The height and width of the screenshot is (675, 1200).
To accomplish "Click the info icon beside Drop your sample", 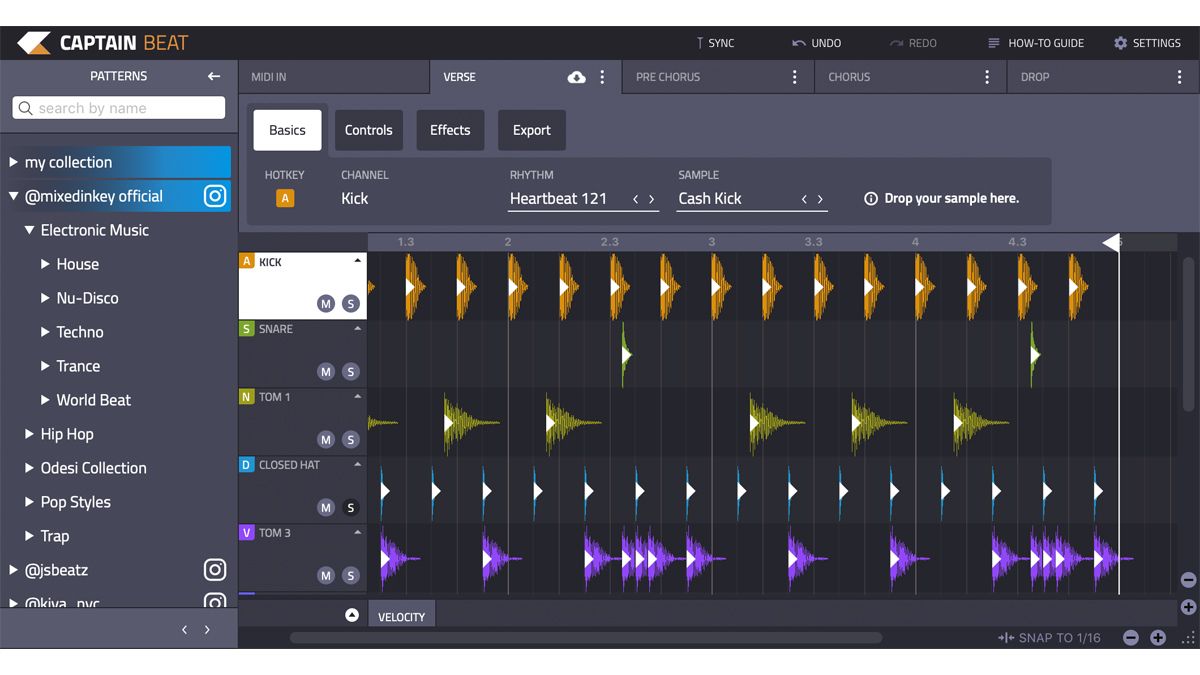I will [871, 199].
